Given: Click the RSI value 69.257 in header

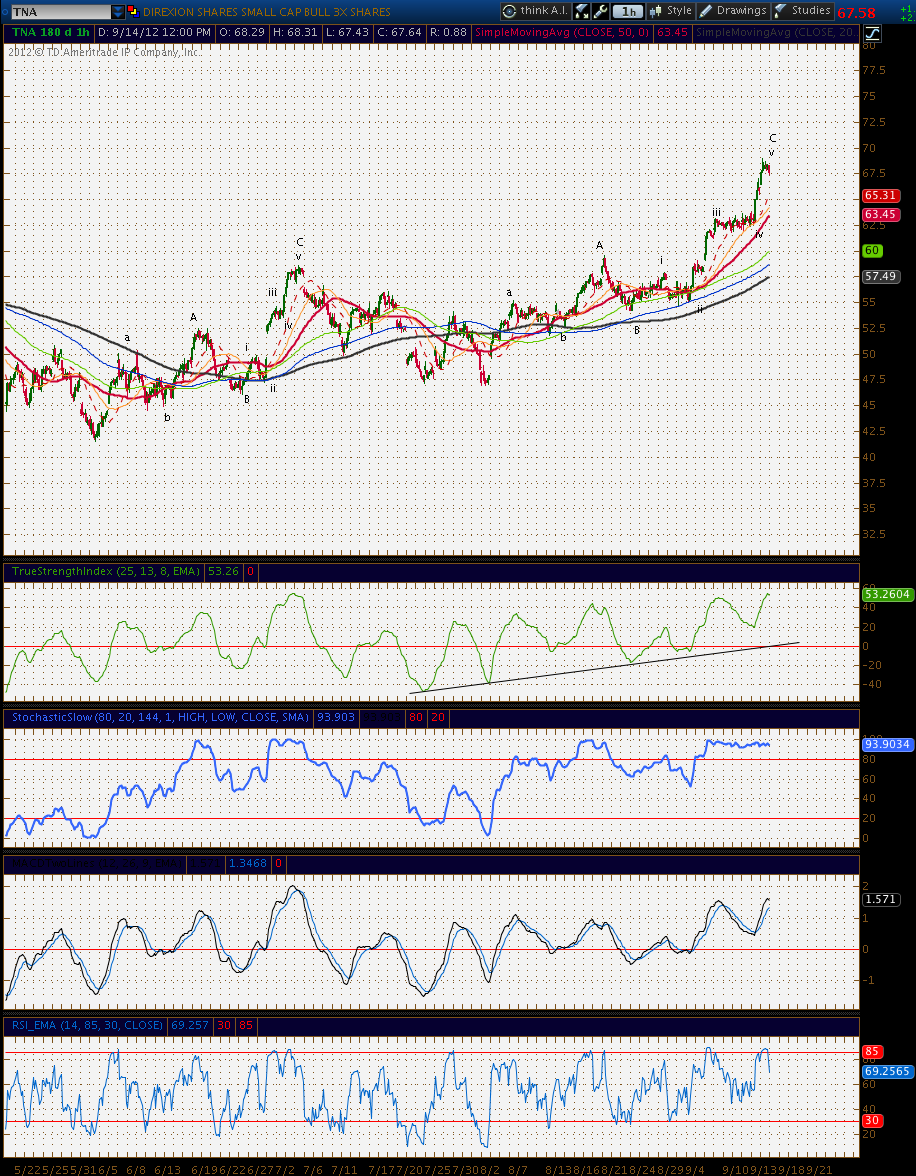Looking at the screenshot, I should 190,1024.
